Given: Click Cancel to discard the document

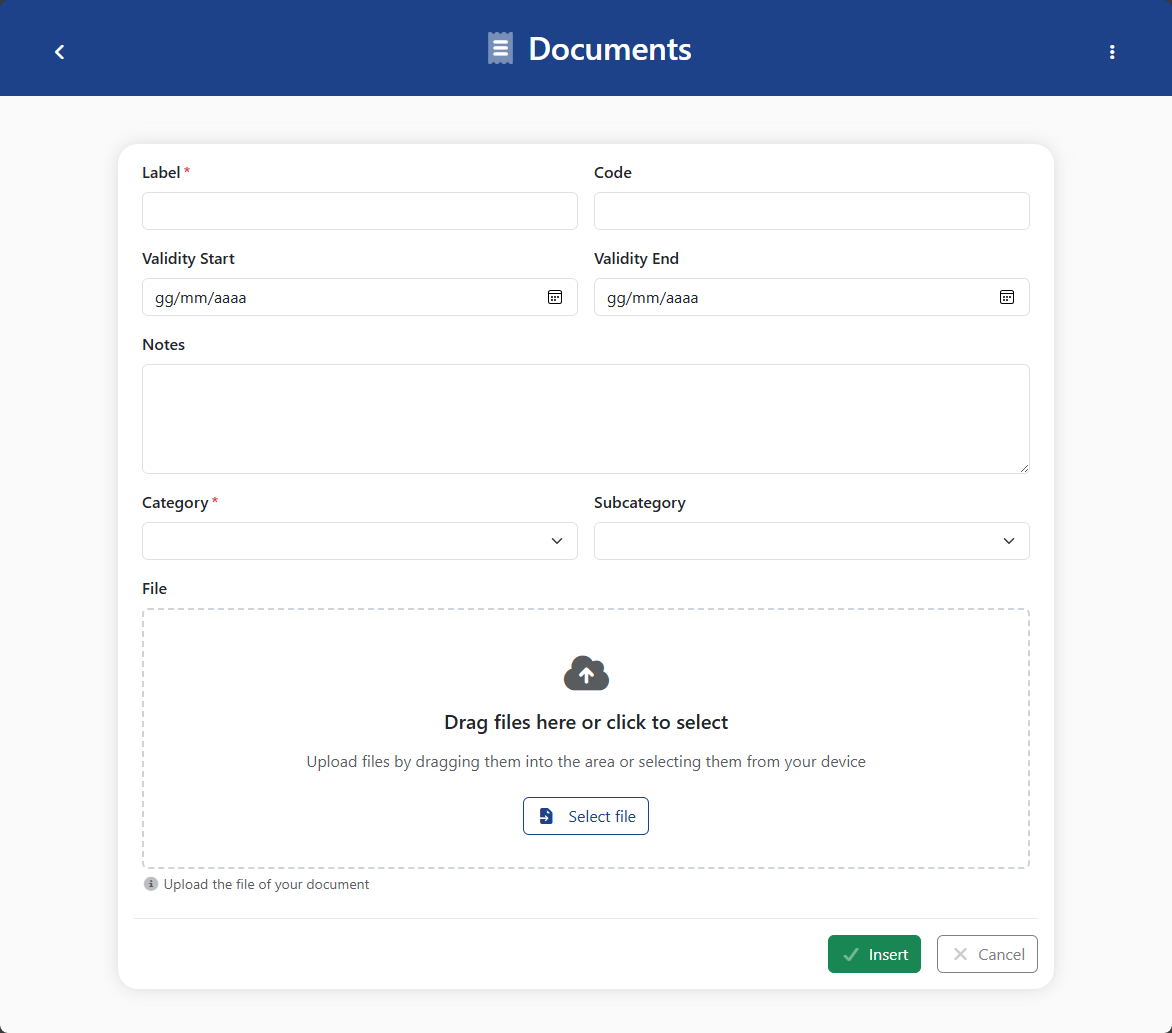Looking at the screenshot, I should (x=987, y=953).
